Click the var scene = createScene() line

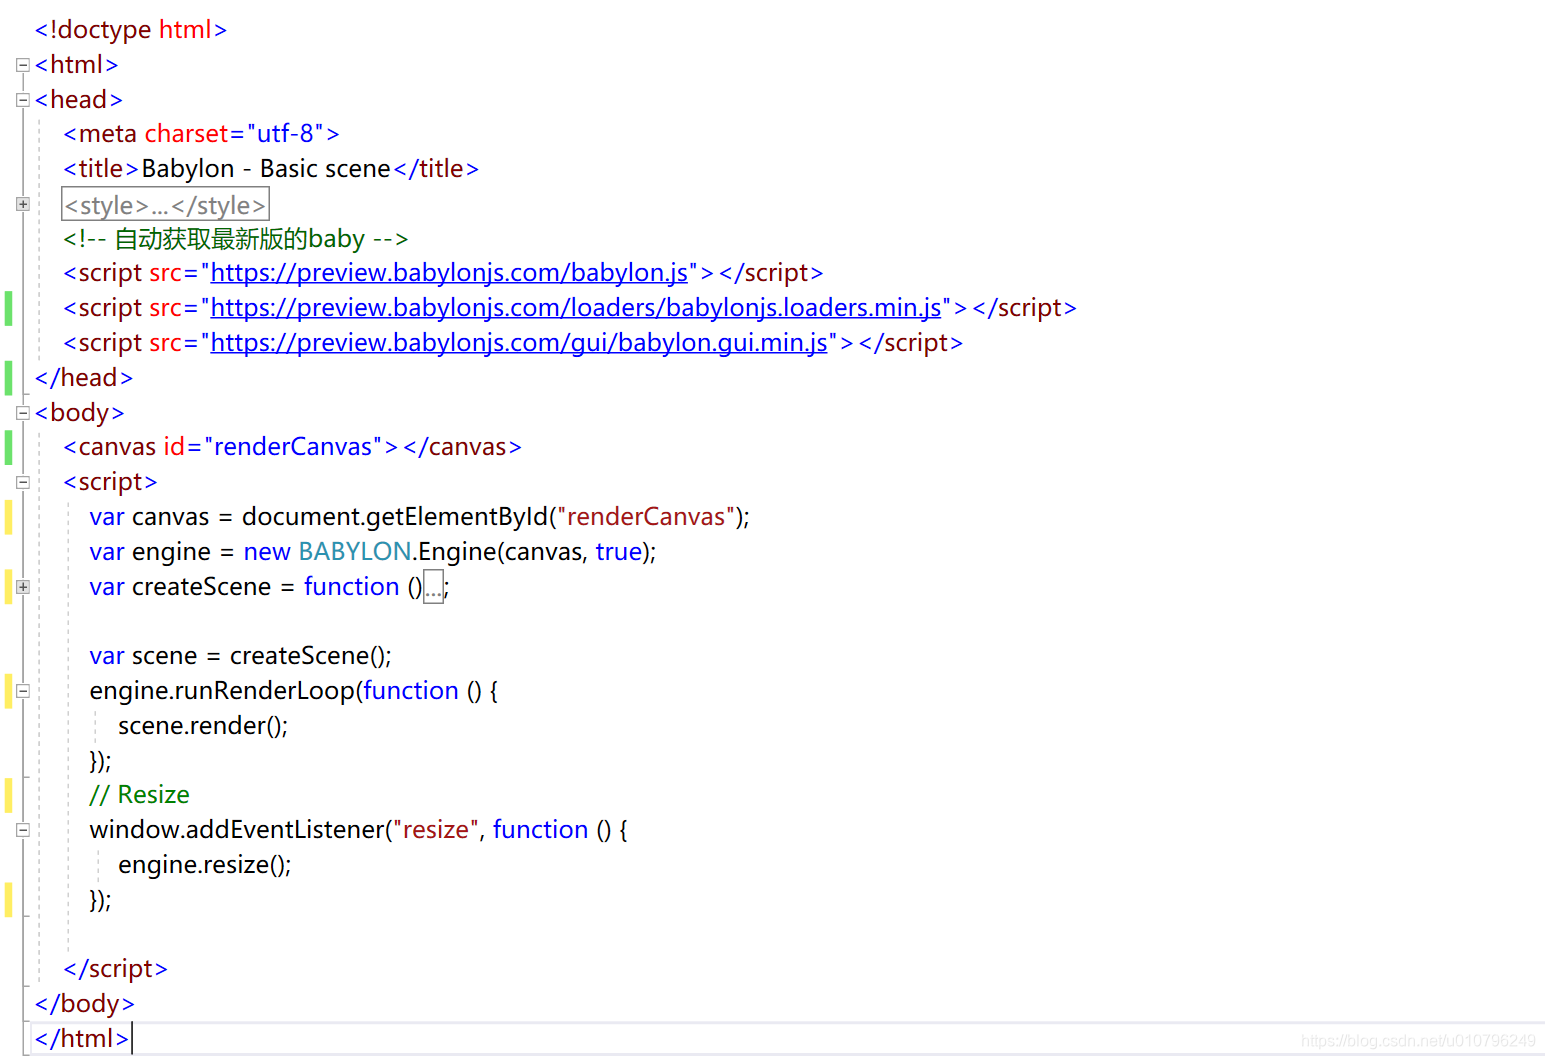click(x=240, y=656)
